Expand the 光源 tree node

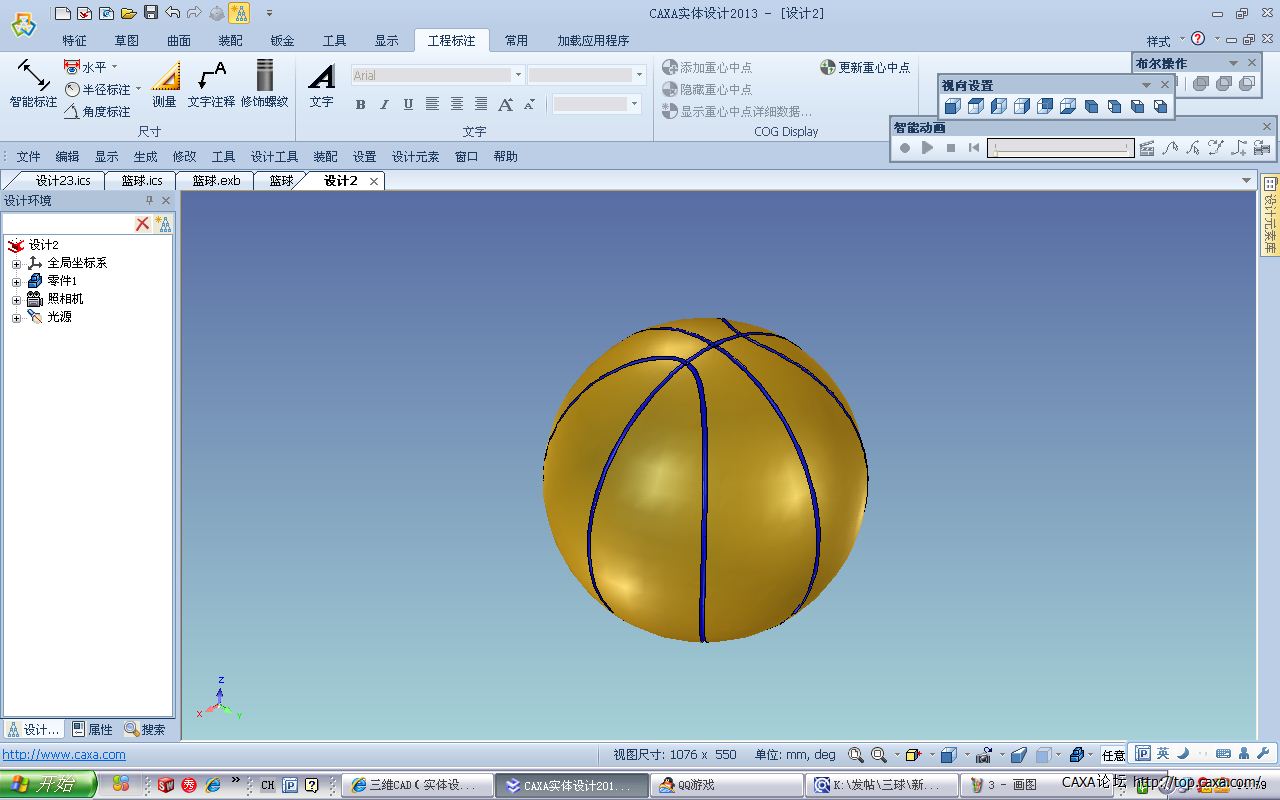(16, 318)
